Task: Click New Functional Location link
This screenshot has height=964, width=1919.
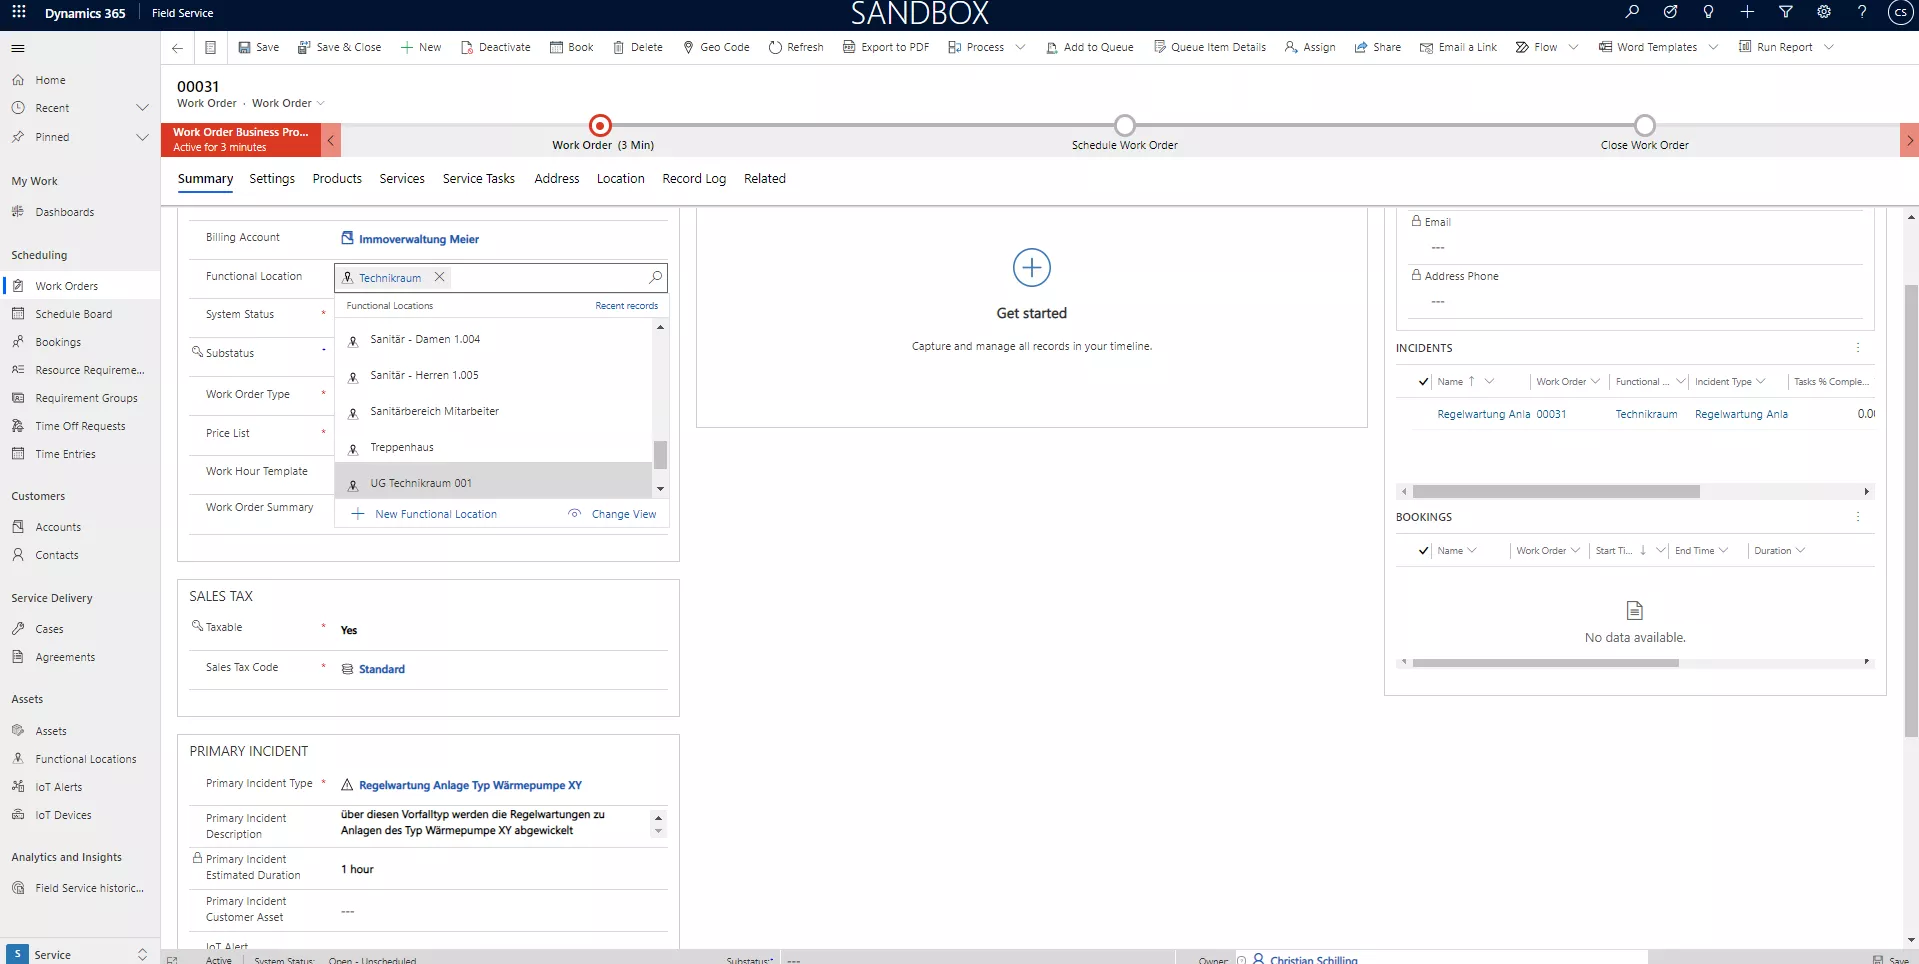Action: [435, 514]
